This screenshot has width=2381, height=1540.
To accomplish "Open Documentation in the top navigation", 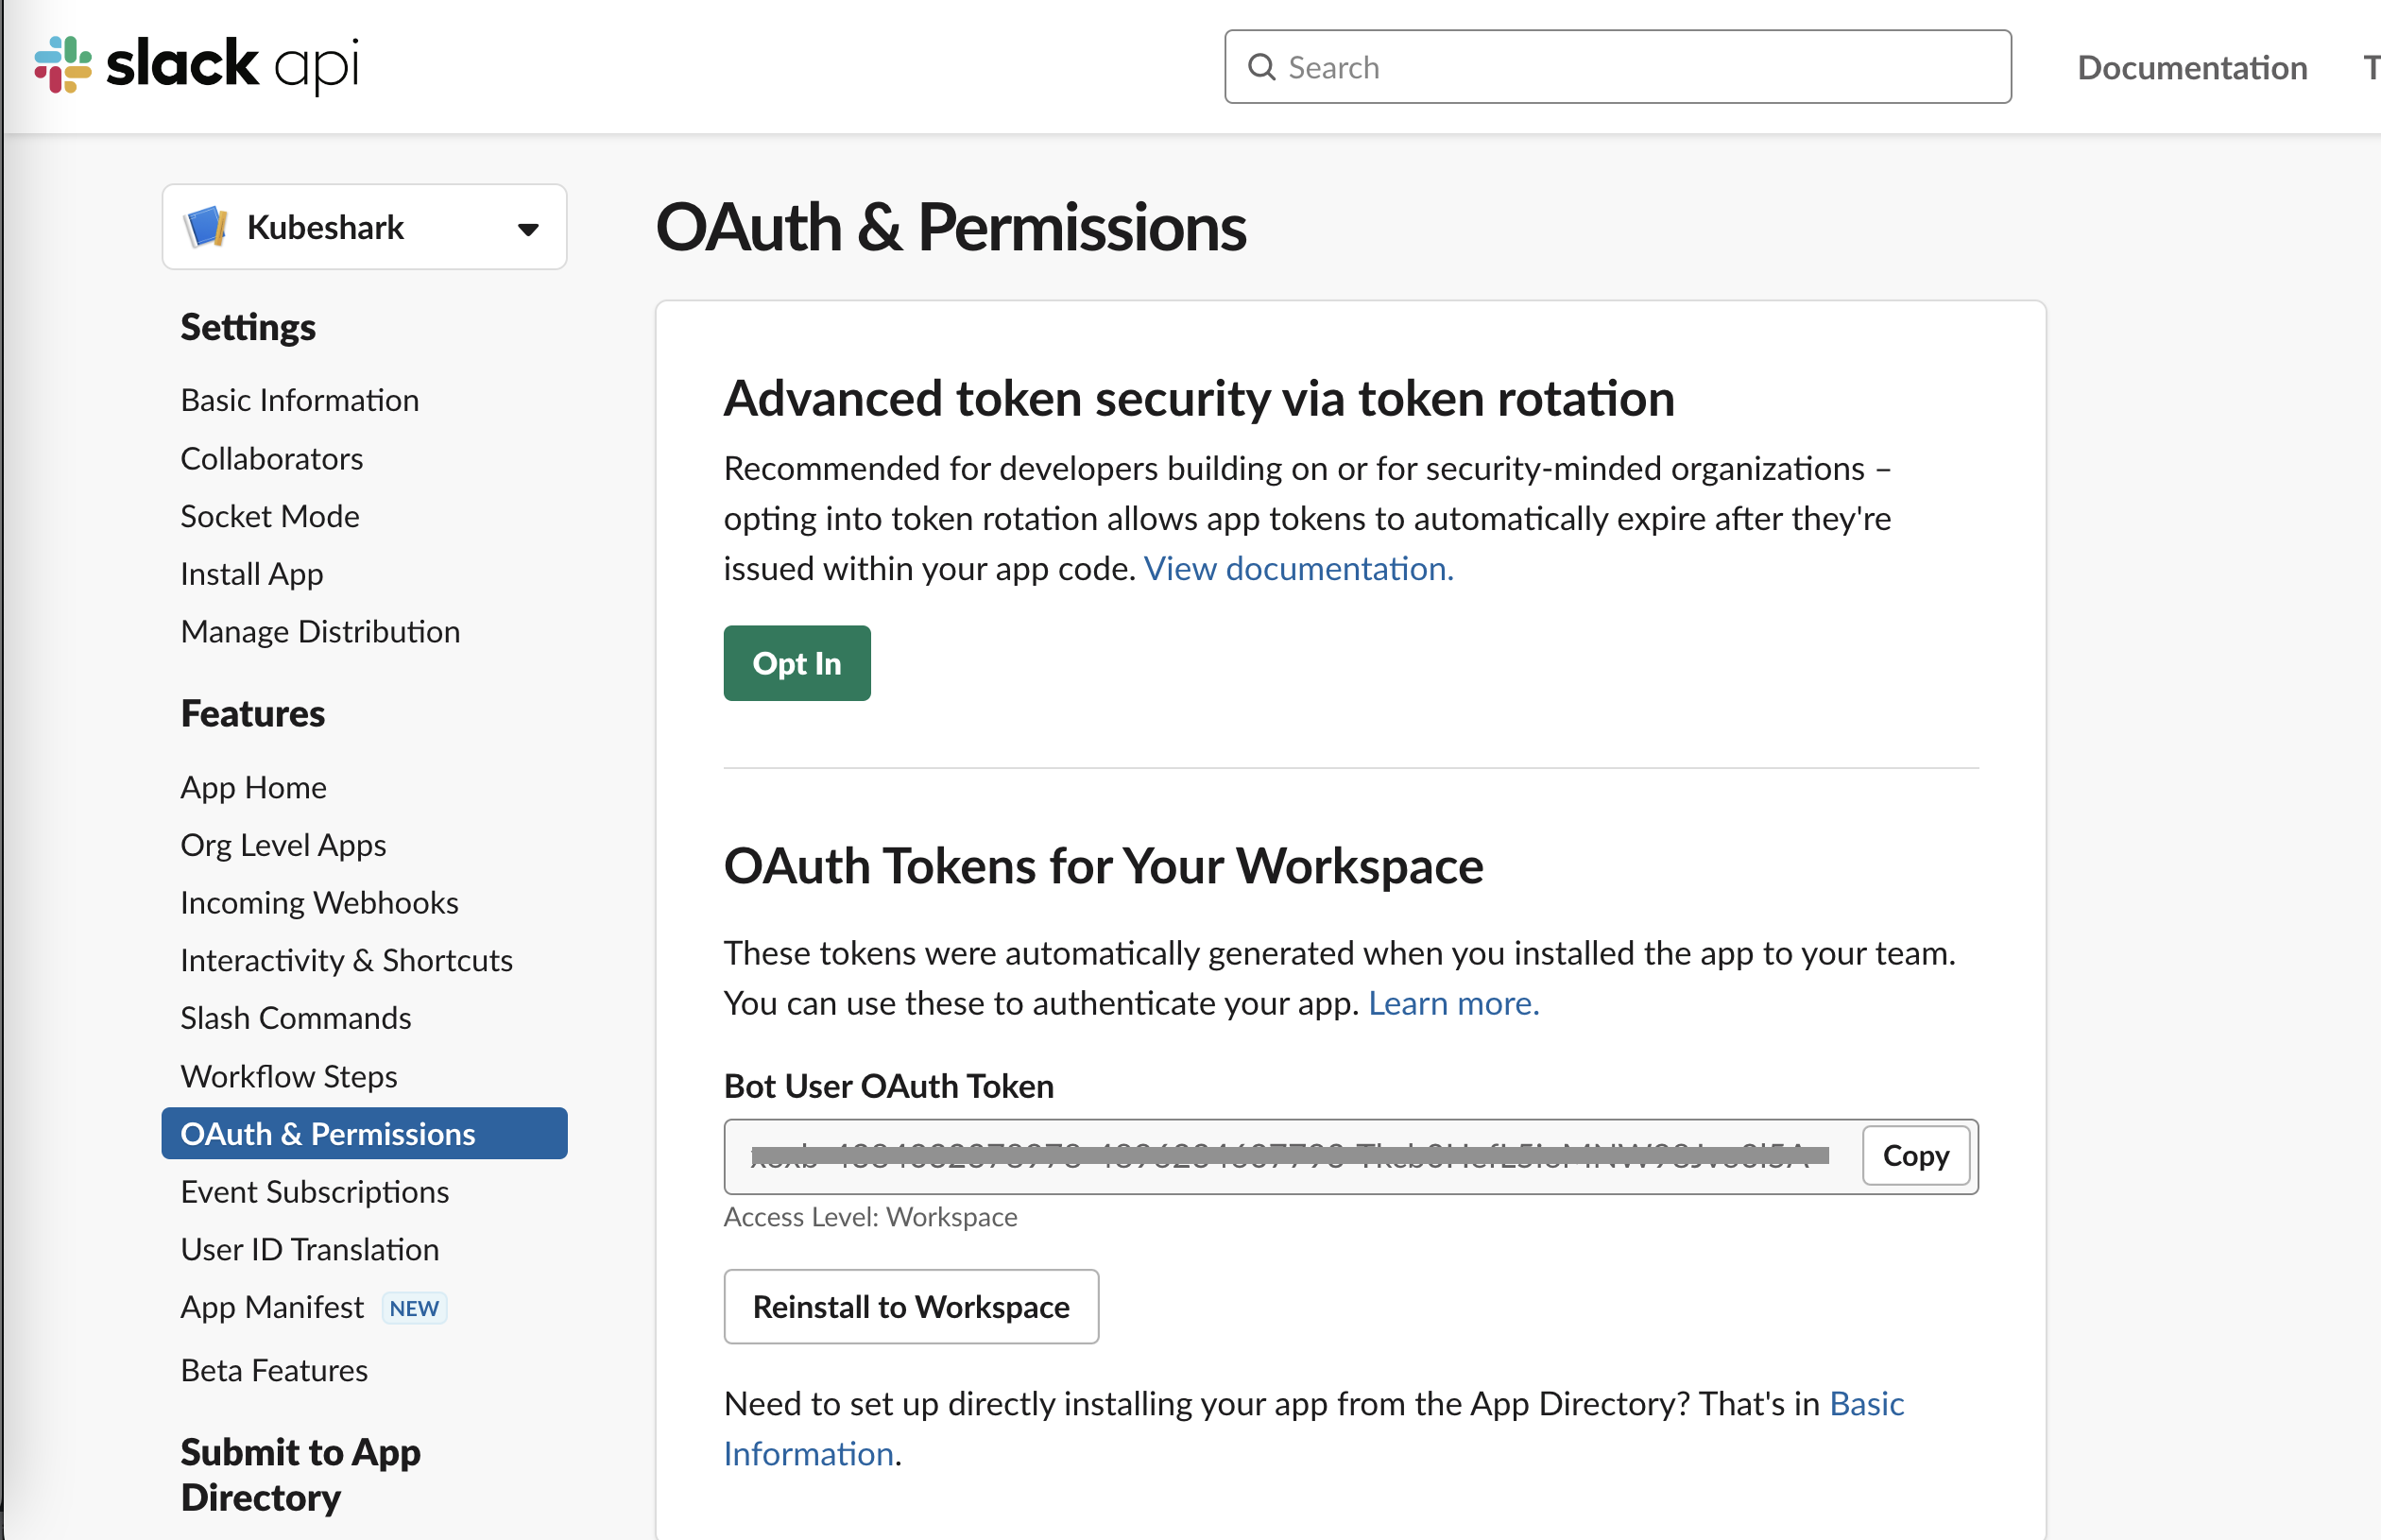I will (x=2192, y=67).
